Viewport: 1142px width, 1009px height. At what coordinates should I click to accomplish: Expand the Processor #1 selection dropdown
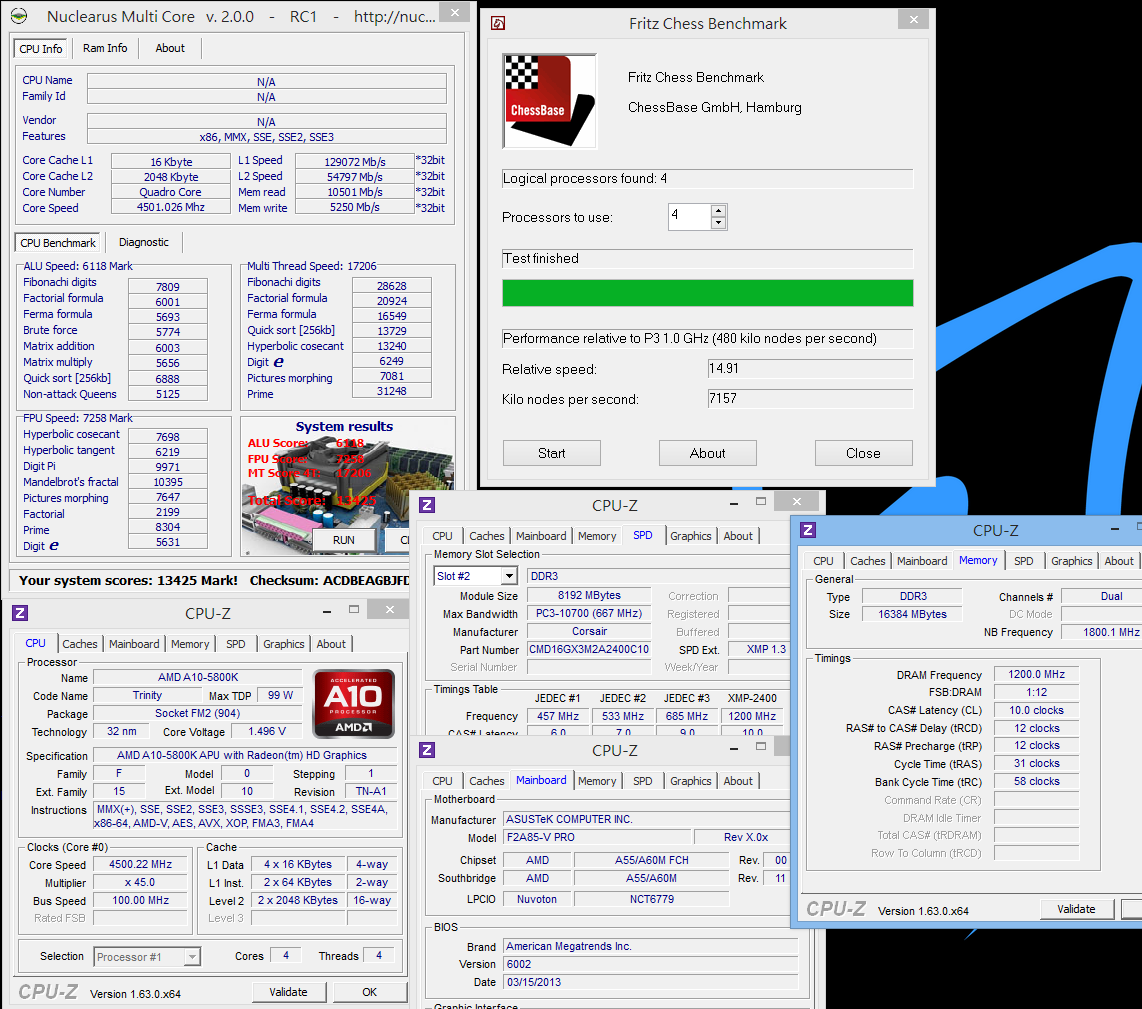pyautogui.click(x=192, y=957)
